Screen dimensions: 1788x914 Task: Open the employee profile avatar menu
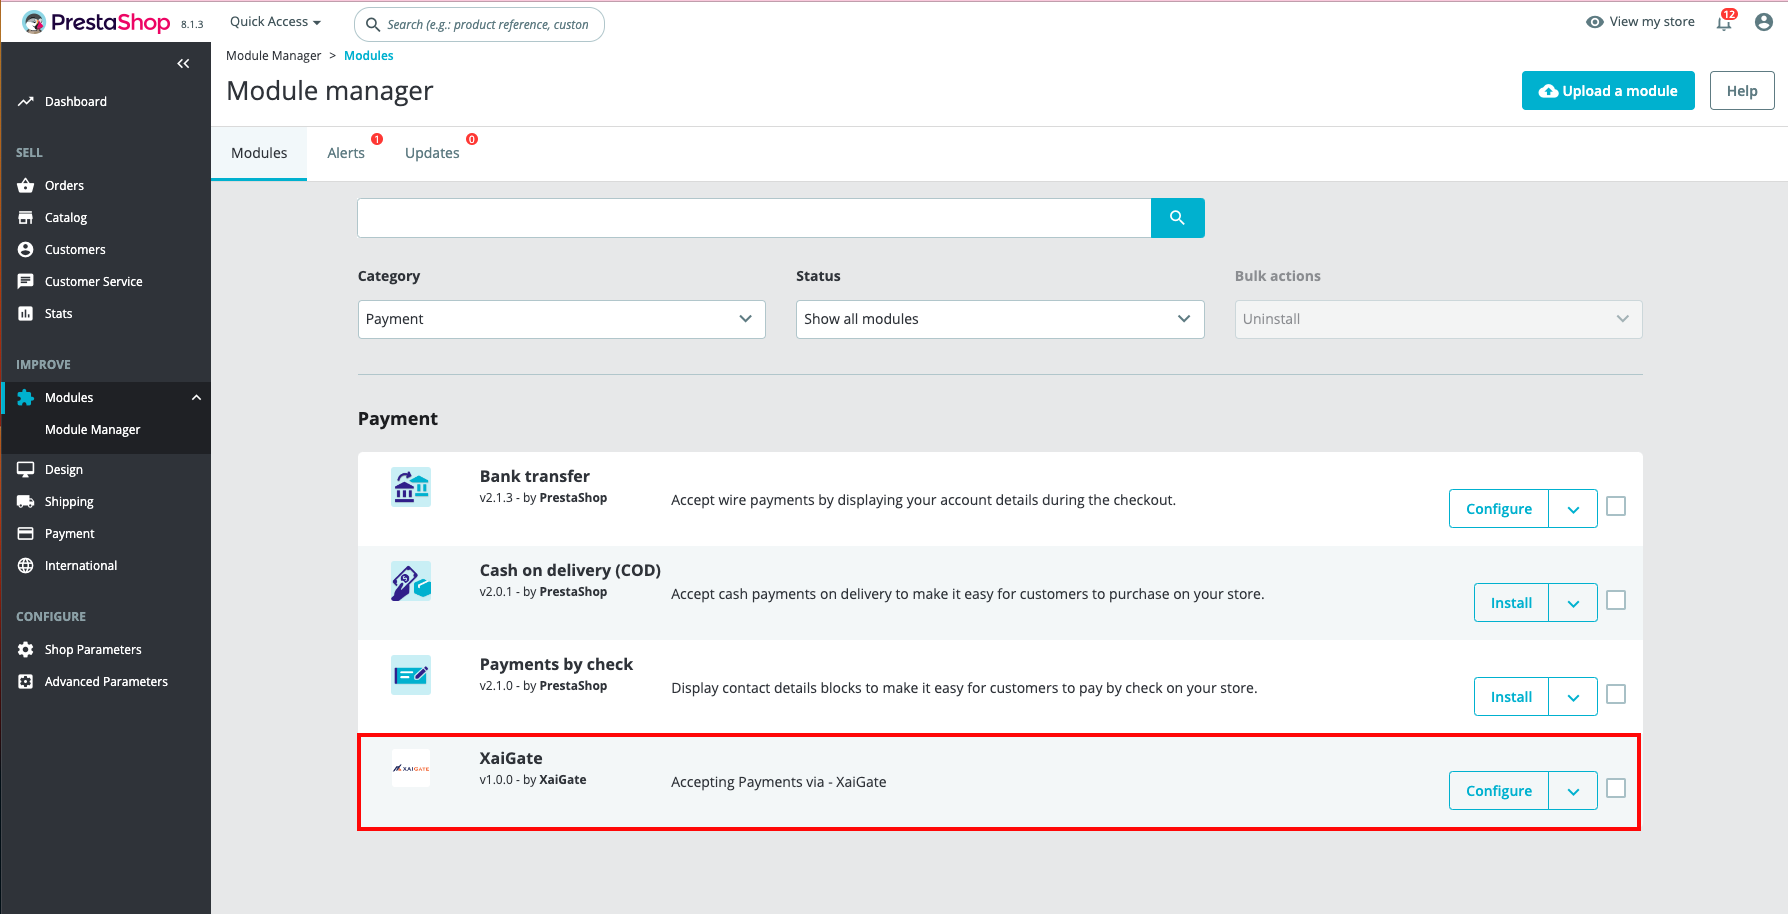1764,22
